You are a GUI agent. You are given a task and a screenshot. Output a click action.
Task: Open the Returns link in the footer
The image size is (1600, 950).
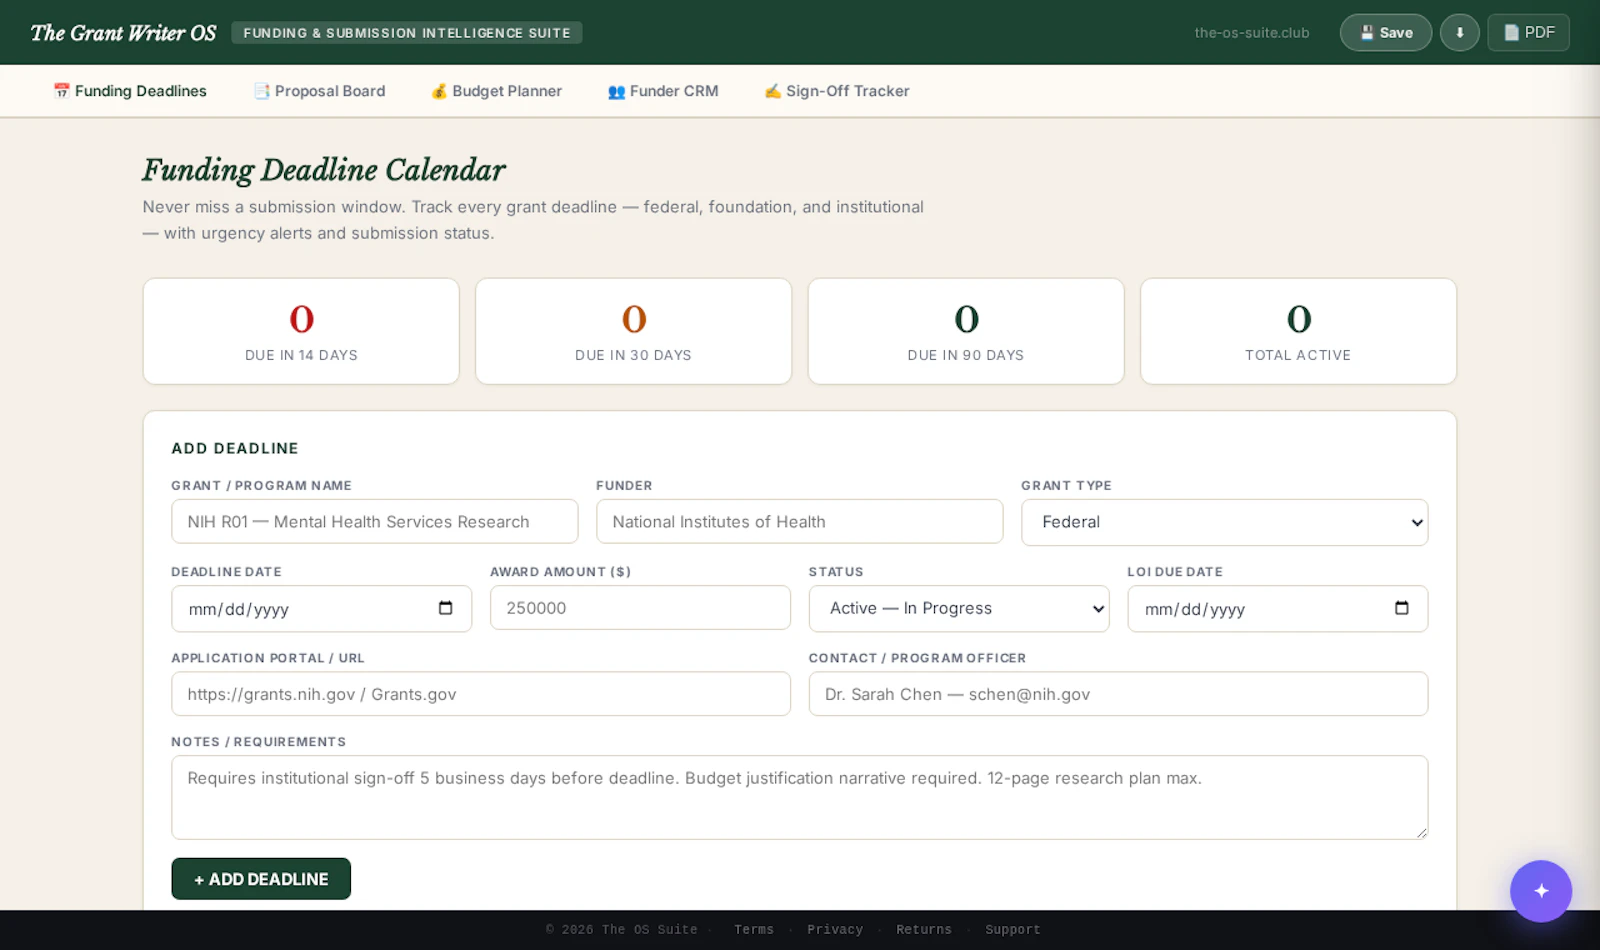coord(924,930)
